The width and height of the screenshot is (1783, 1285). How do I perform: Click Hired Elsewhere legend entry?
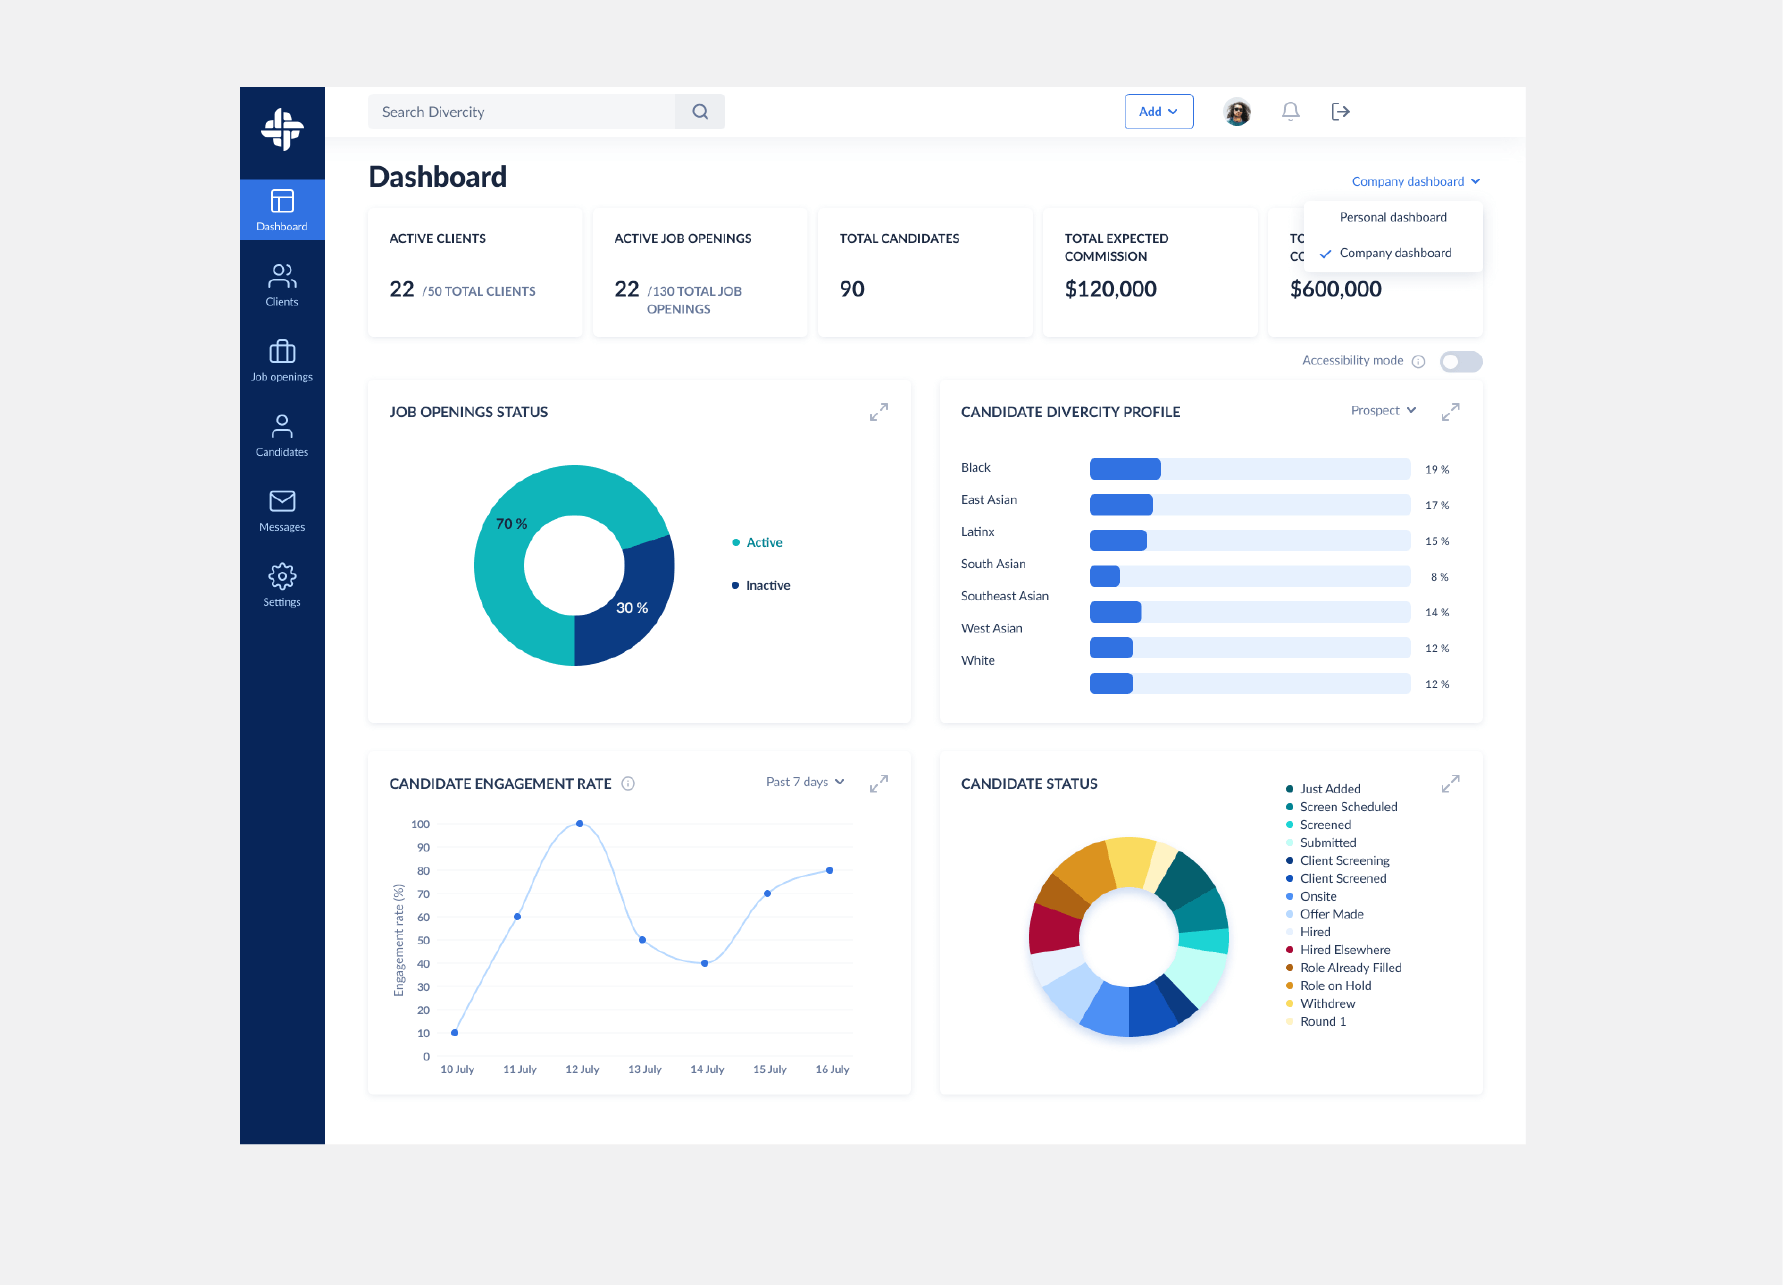point(1338,950)
